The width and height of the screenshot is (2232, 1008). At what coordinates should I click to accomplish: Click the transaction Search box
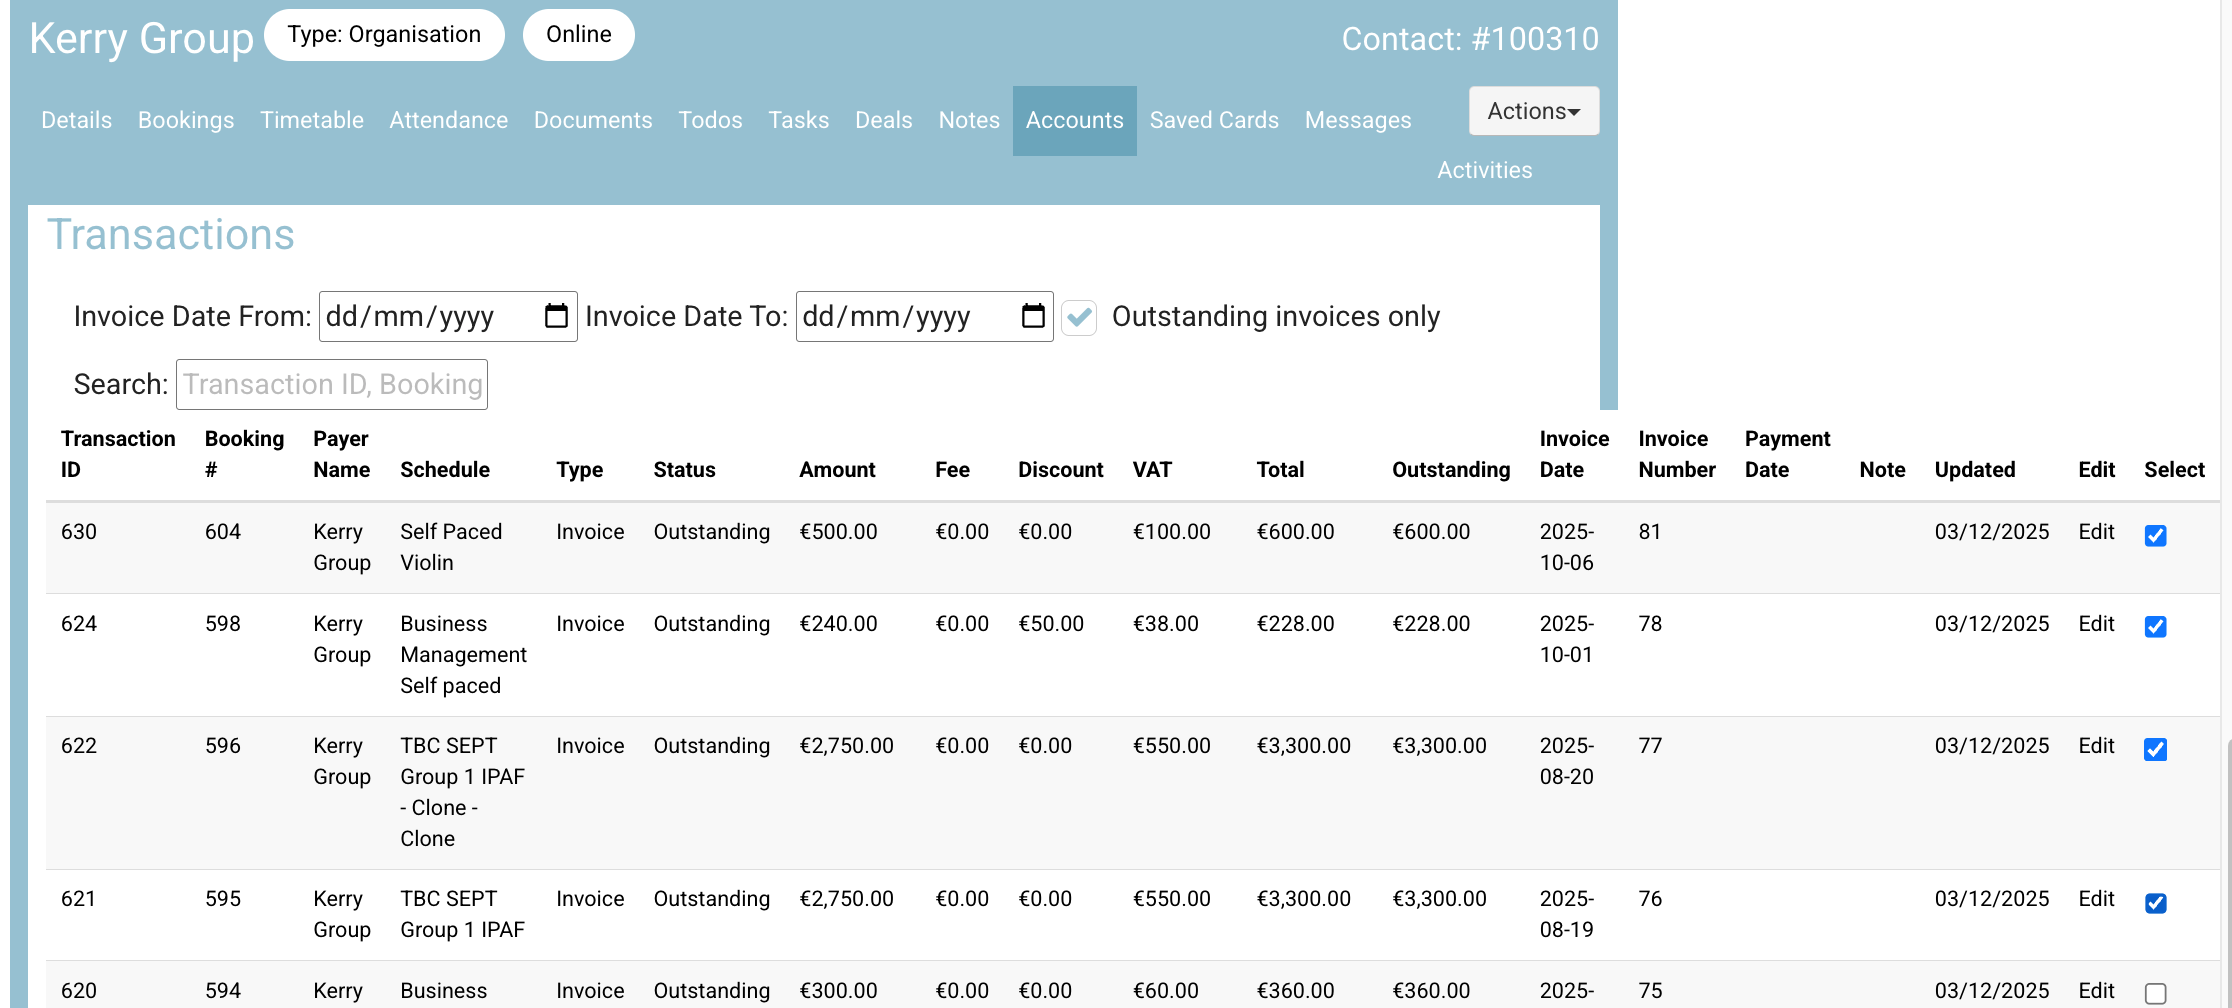[332, 384]
